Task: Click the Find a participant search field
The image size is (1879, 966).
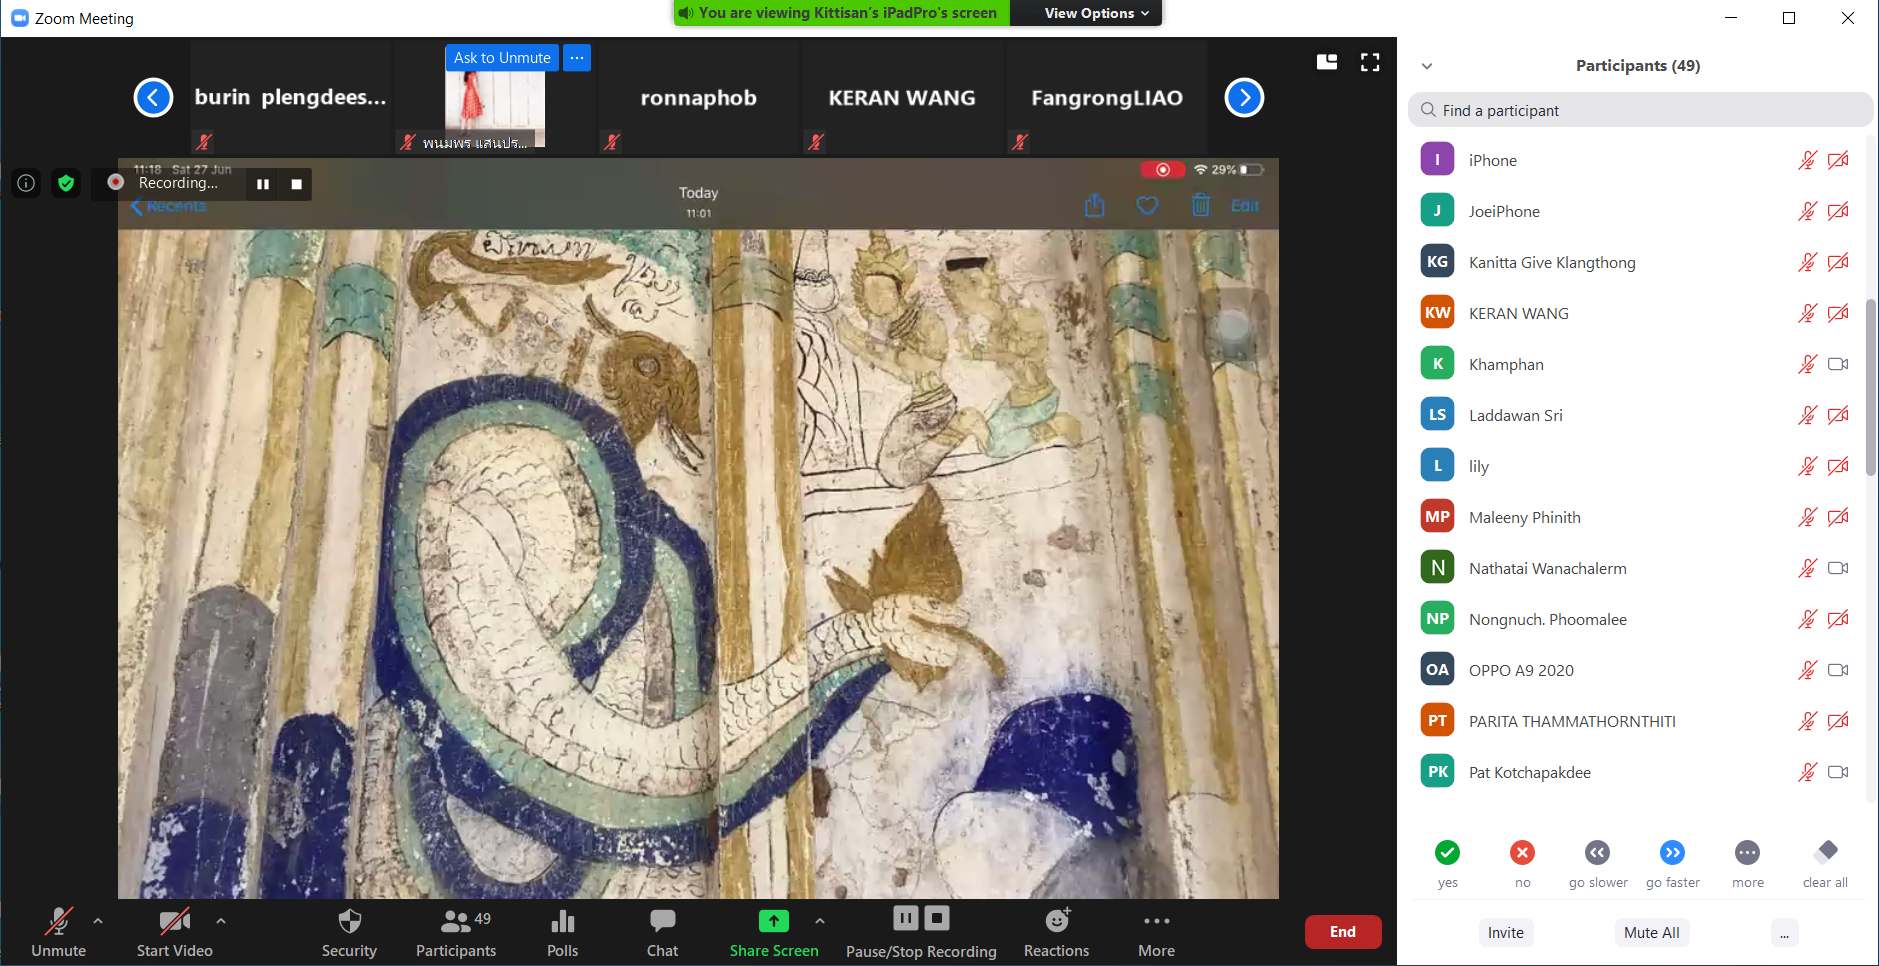Action: click(x=1640, y=110)
